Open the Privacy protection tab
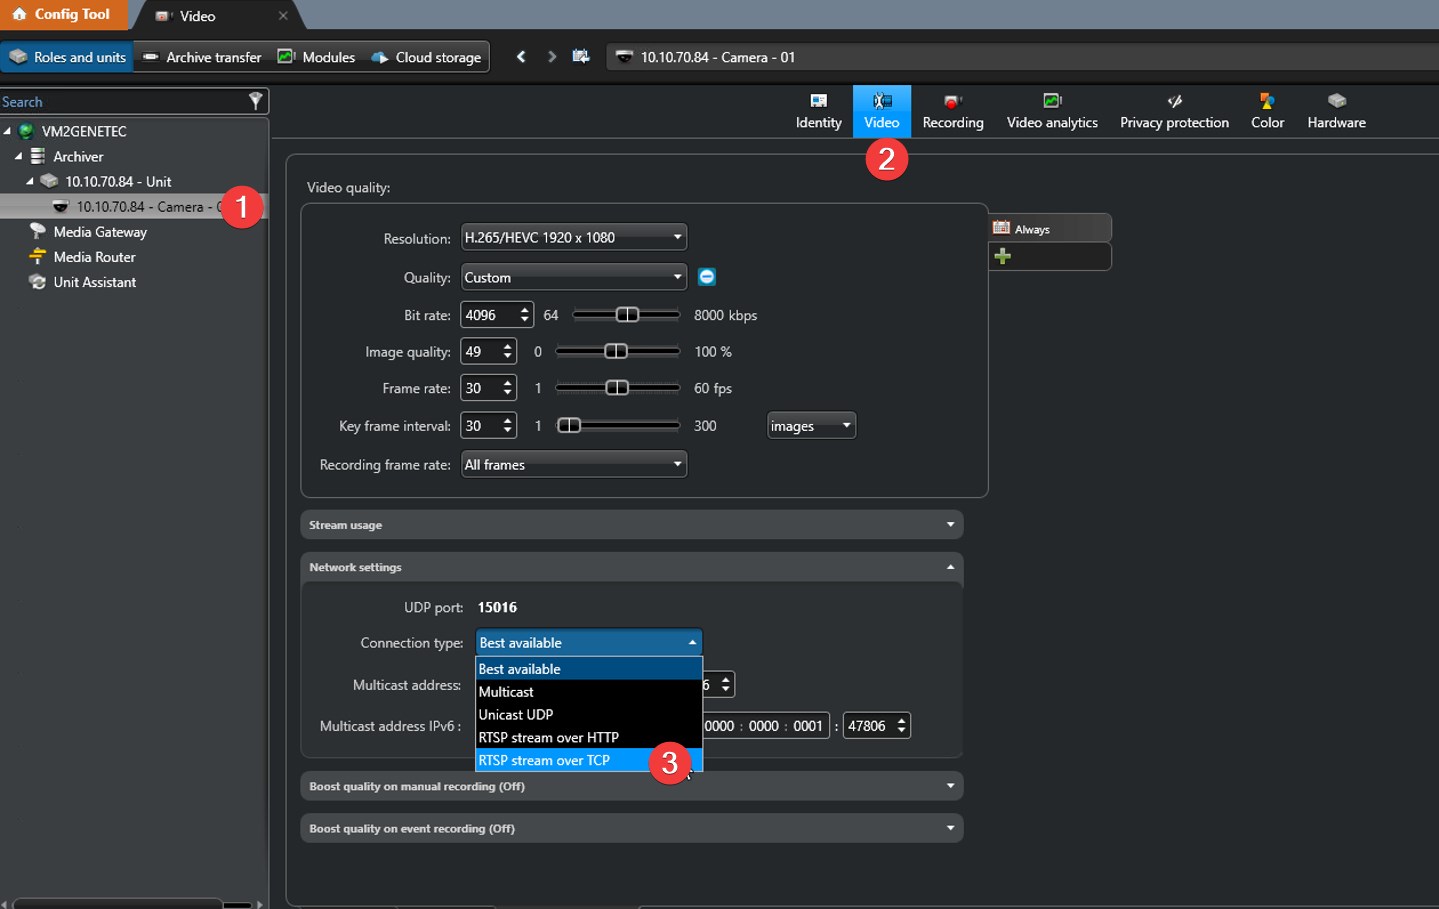The width and height of the screenshot is (1439, 909). (1174, 111)
